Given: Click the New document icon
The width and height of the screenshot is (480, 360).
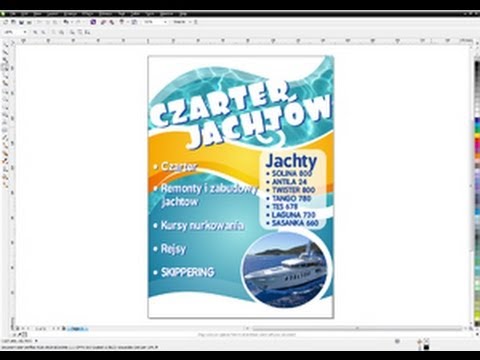Looking at the screenshot, I should click(x=6, y=22).
